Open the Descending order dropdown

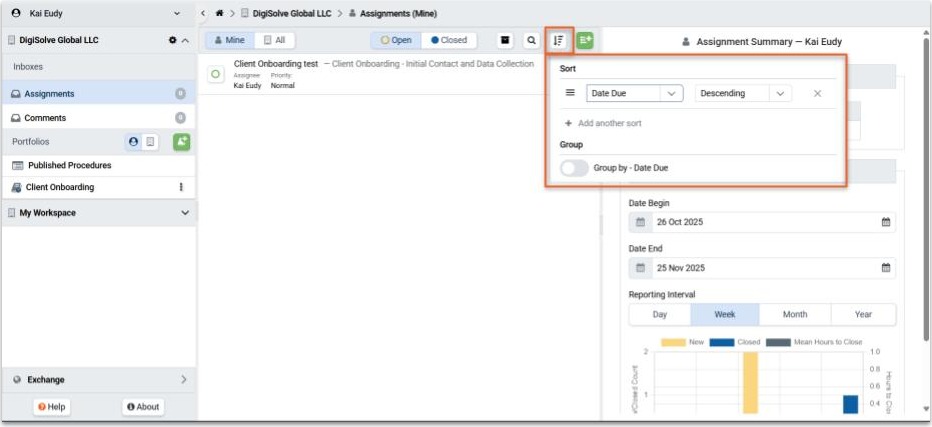pos(743,93)
